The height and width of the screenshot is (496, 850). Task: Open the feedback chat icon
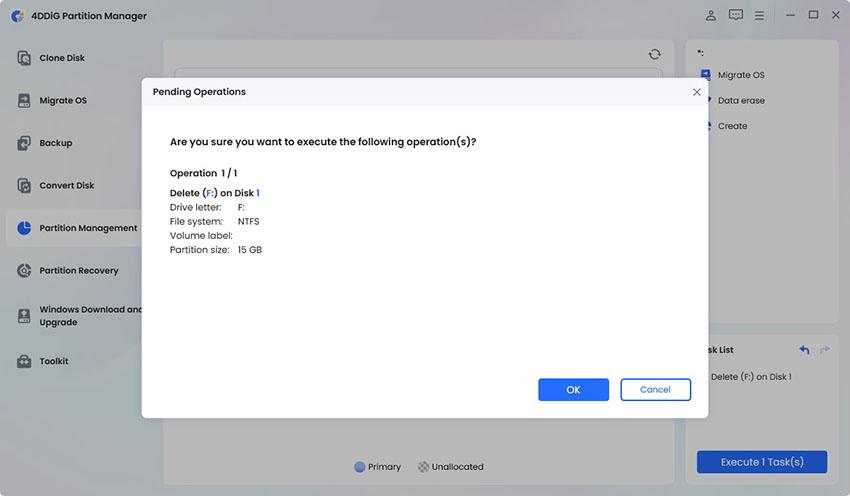tap(736, 16)
